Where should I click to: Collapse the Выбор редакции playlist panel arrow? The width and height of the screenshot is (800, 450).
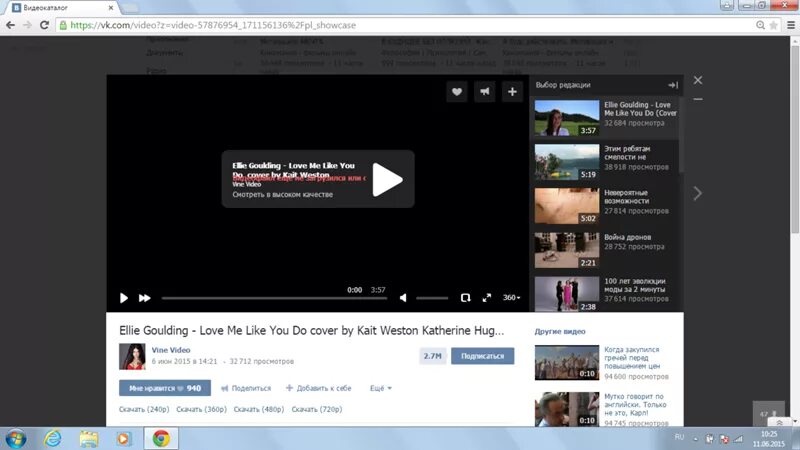(x=673, y=85)
